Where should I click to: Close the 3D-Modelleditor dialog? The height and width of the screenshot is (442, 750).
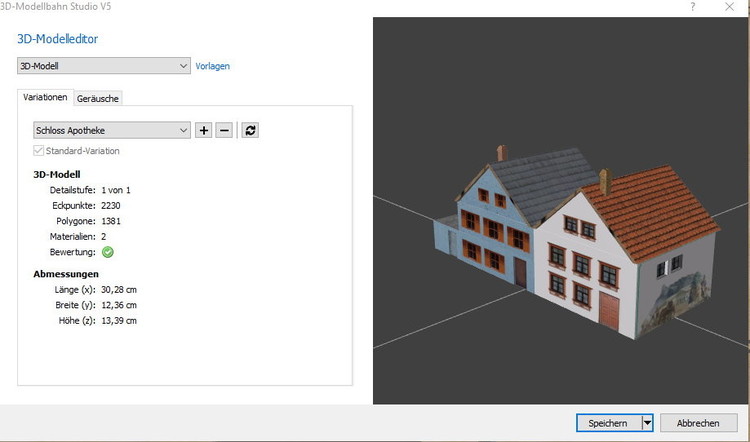729,7
